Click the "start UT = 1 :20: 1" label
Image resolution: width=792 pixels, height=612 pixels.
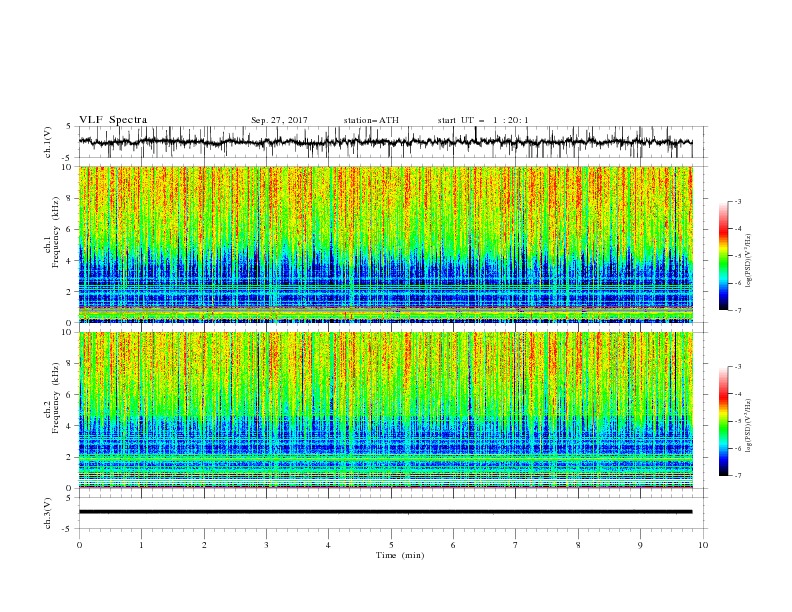click(x=483, y=120)
